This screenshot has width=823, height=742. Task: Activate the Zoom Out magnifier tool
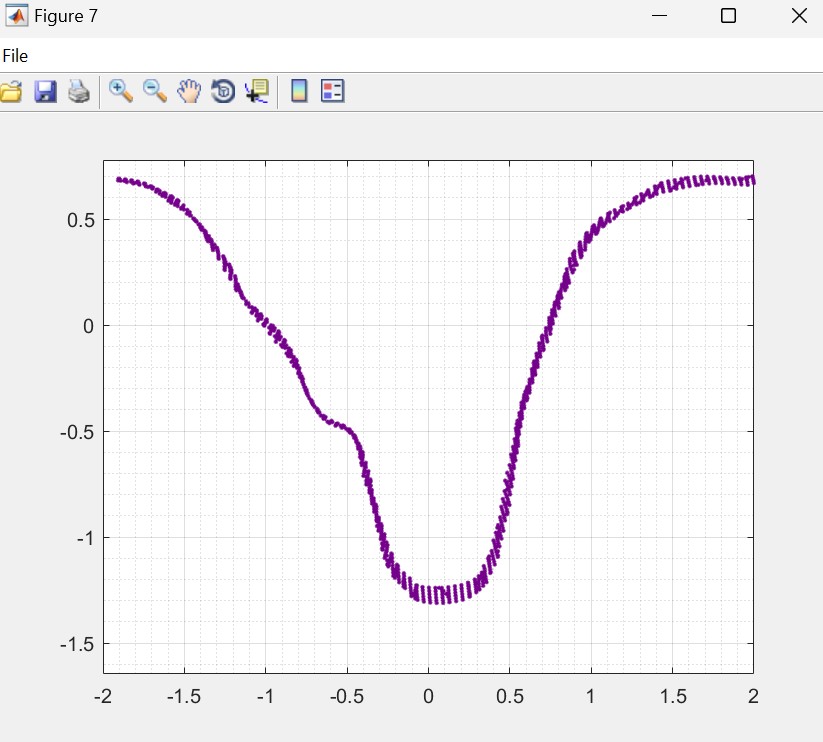[x=155, y=91]
